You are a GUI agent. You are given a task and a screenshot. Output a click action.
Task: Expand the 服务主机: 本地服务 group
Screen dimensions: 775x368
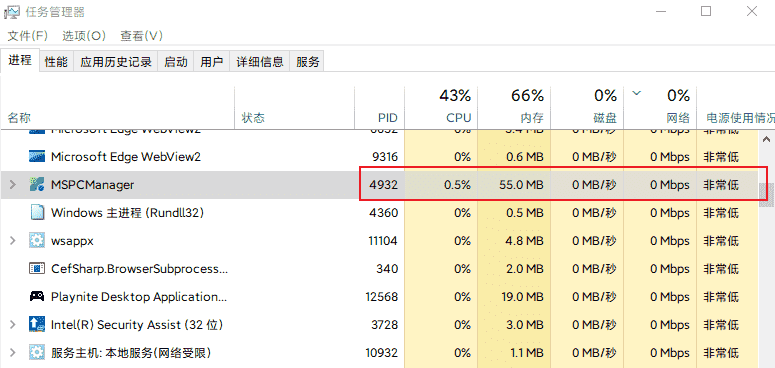pos(13,353)
